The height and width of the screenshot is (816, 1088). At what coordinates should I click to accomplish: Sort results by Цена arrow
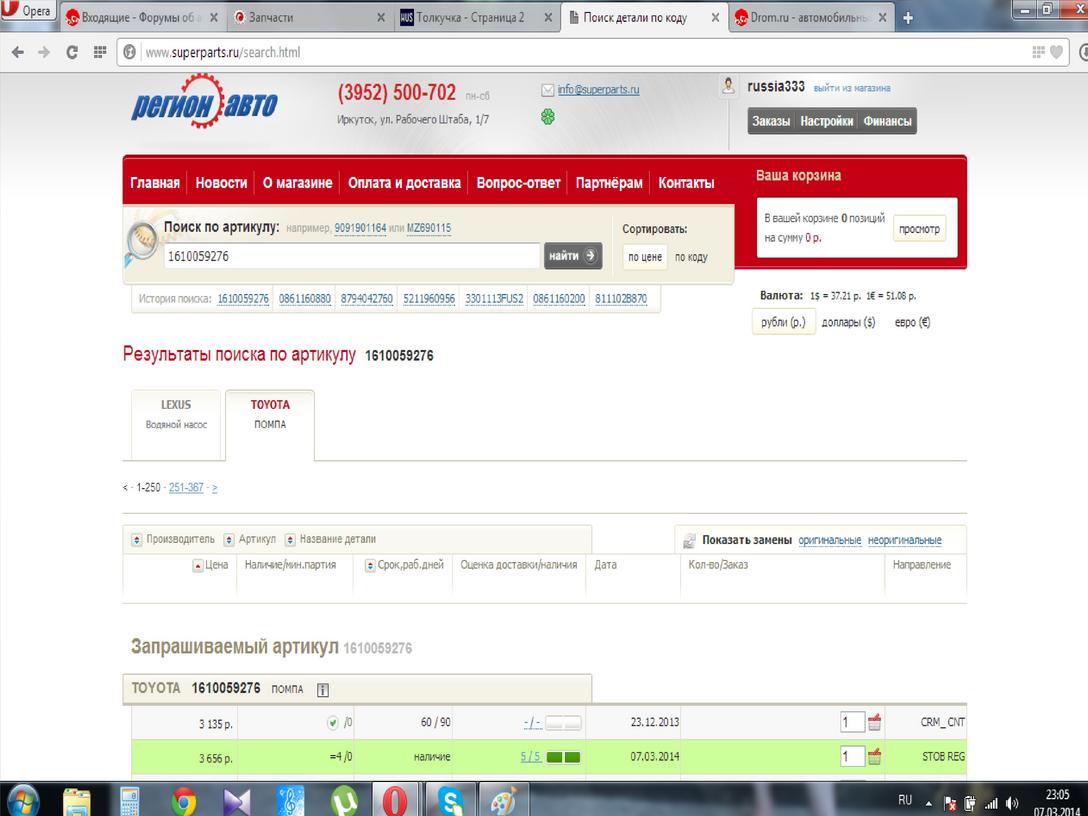pyautogui.click(x=198, y=566)
